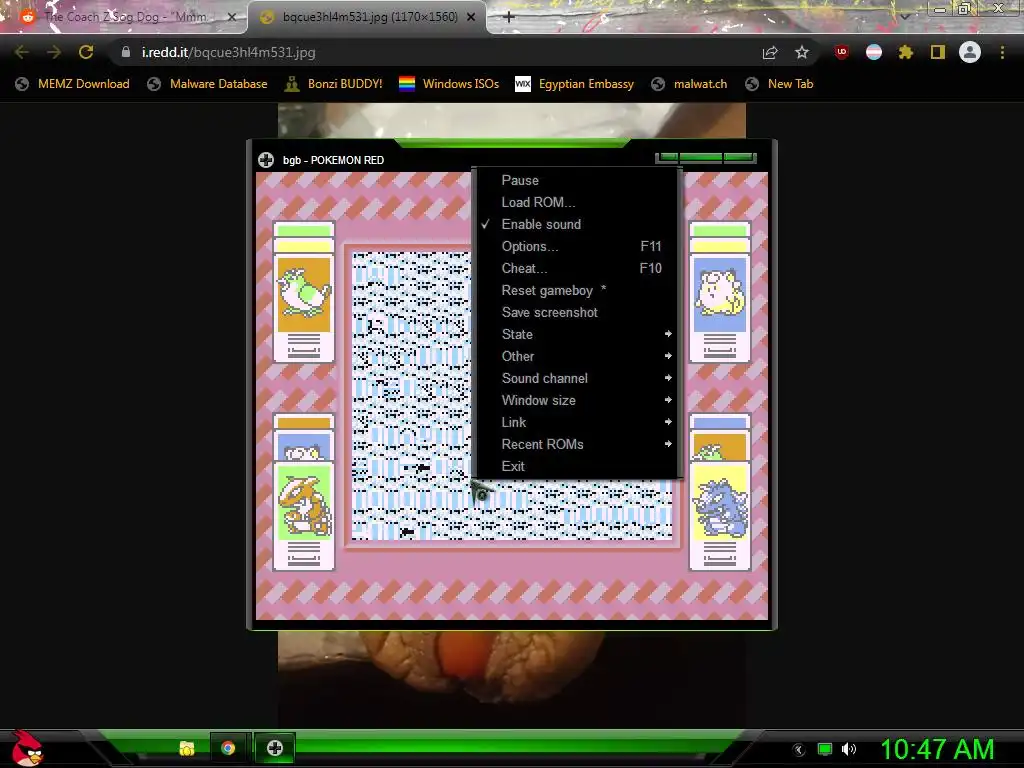This screenshot has height=768, width=1024.
Task: Toggle the browser side panel icon
Action: coord(938,52)
